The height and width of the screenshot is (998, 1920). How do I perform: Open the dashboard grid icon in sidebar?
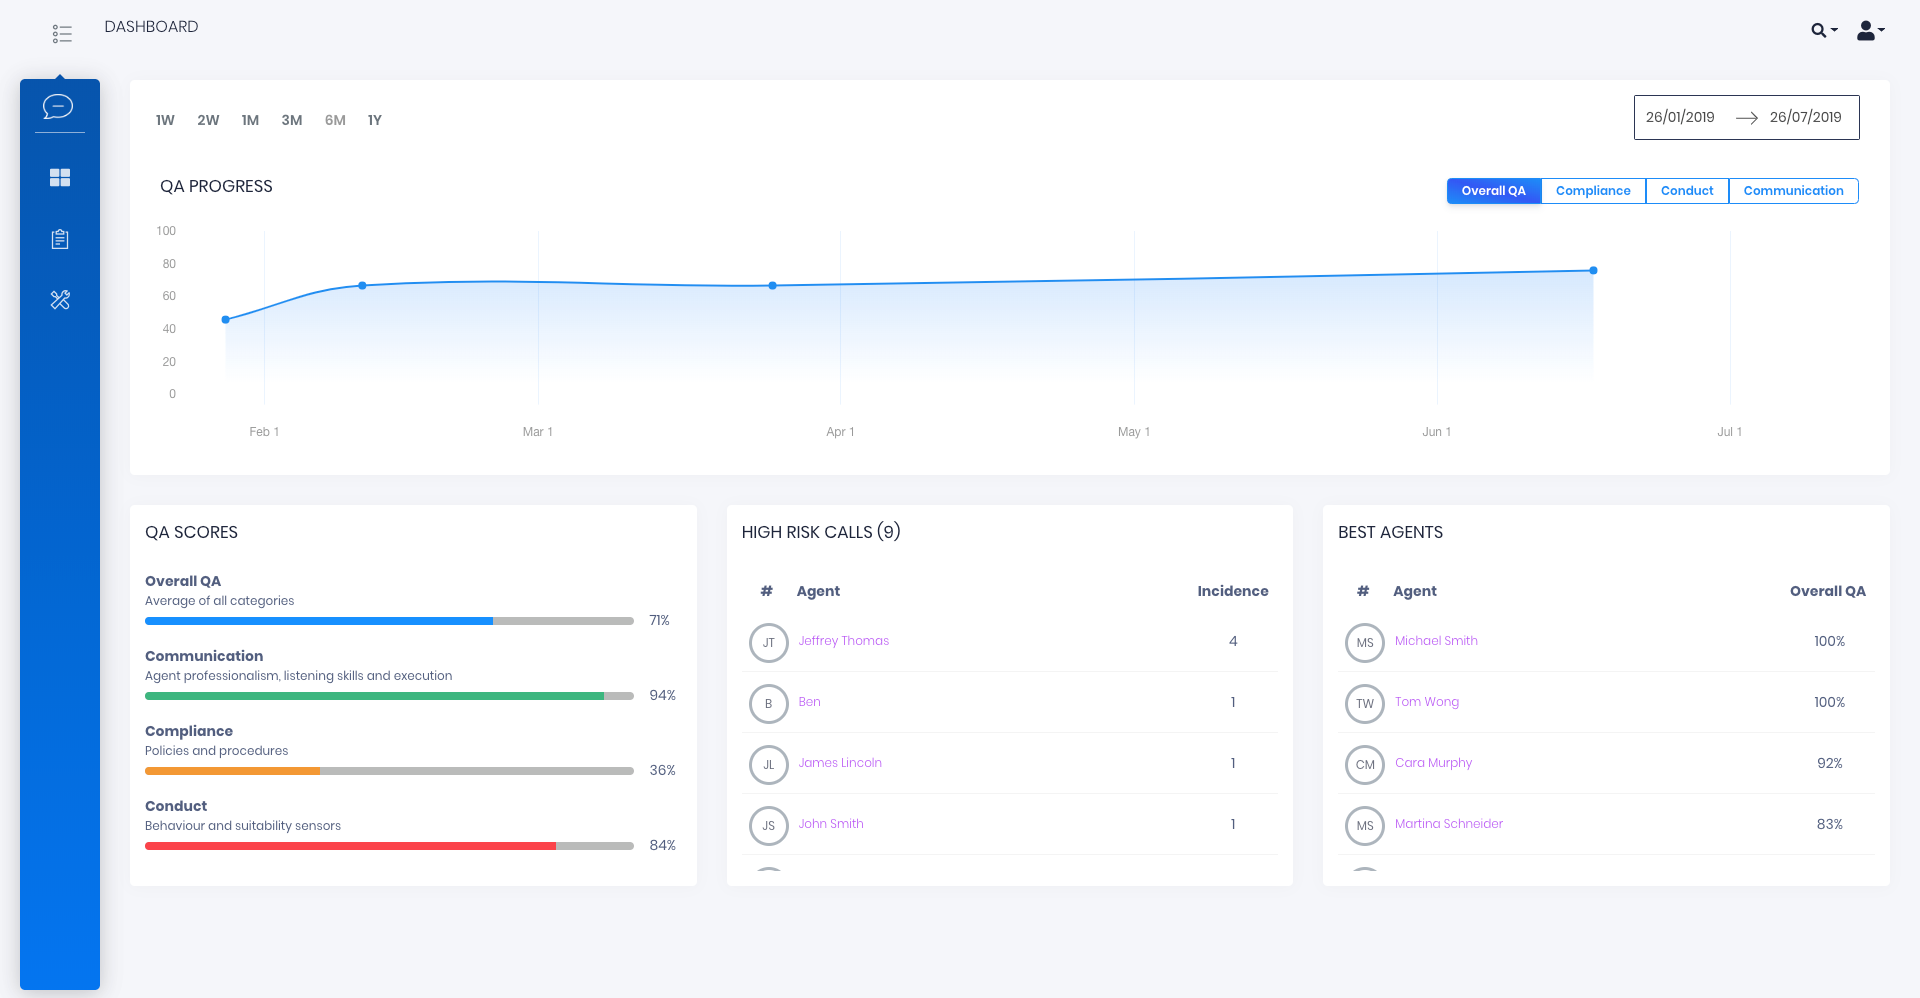(59, 177)
